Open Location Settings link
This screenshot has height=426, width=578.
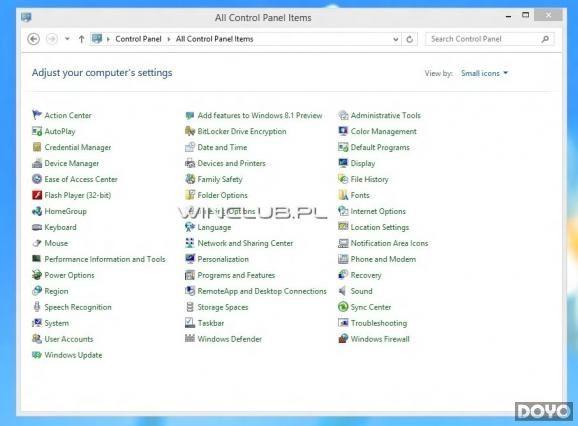[380, 227]
